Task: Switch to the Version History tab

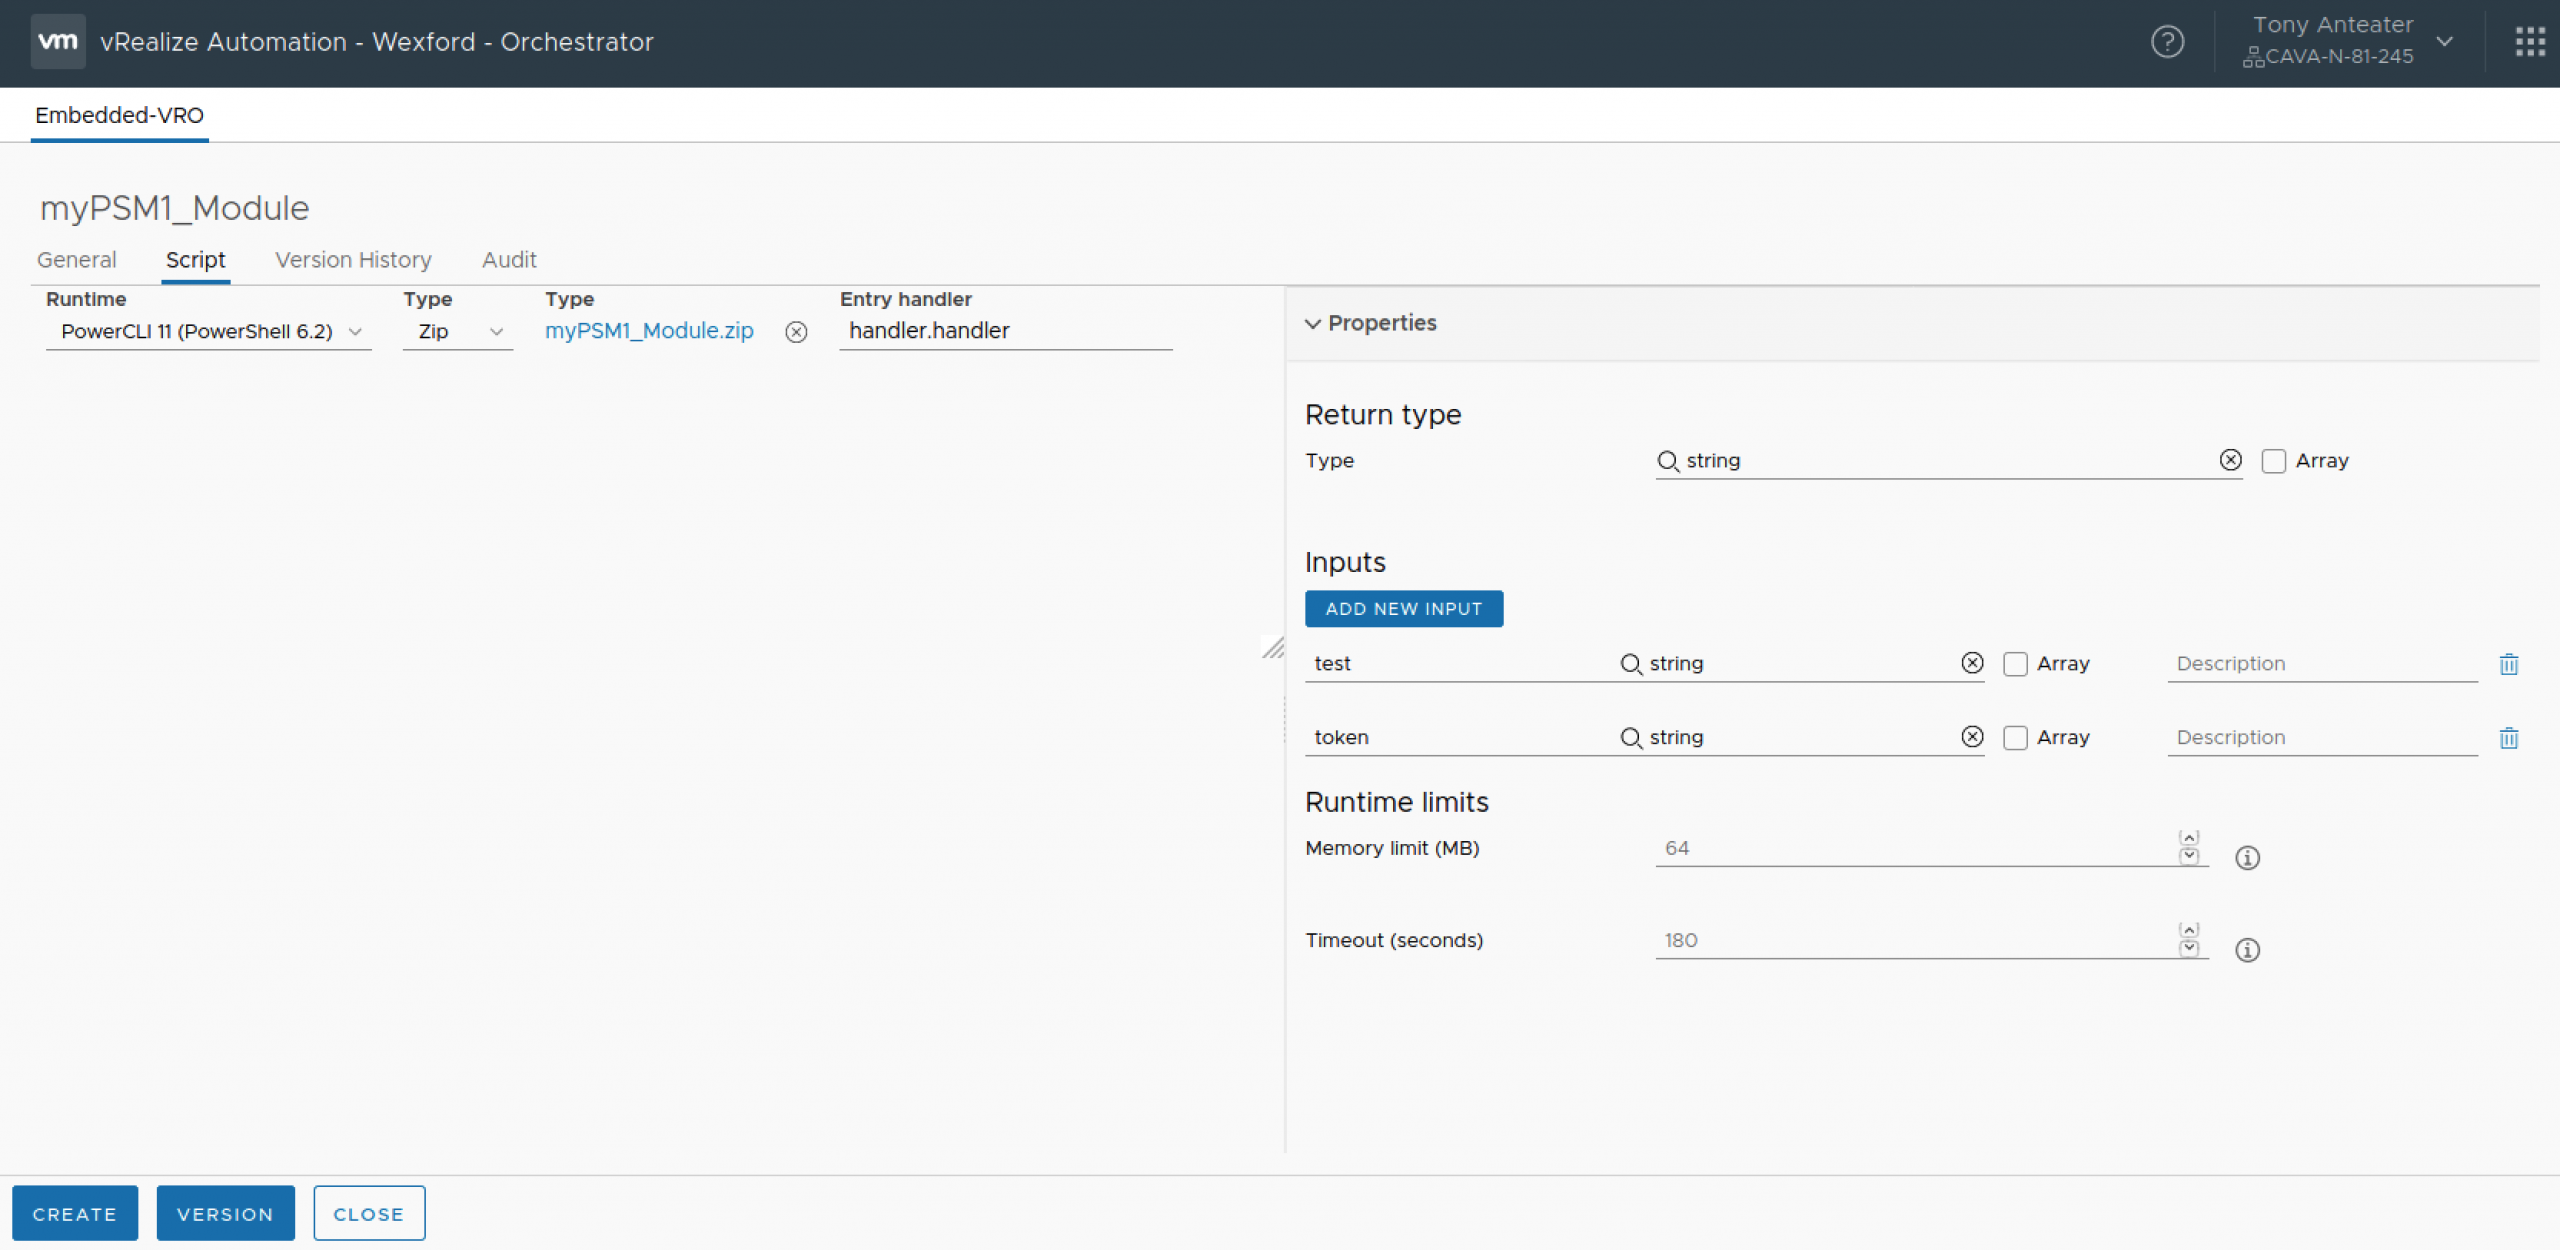Action: coord(353,258)
